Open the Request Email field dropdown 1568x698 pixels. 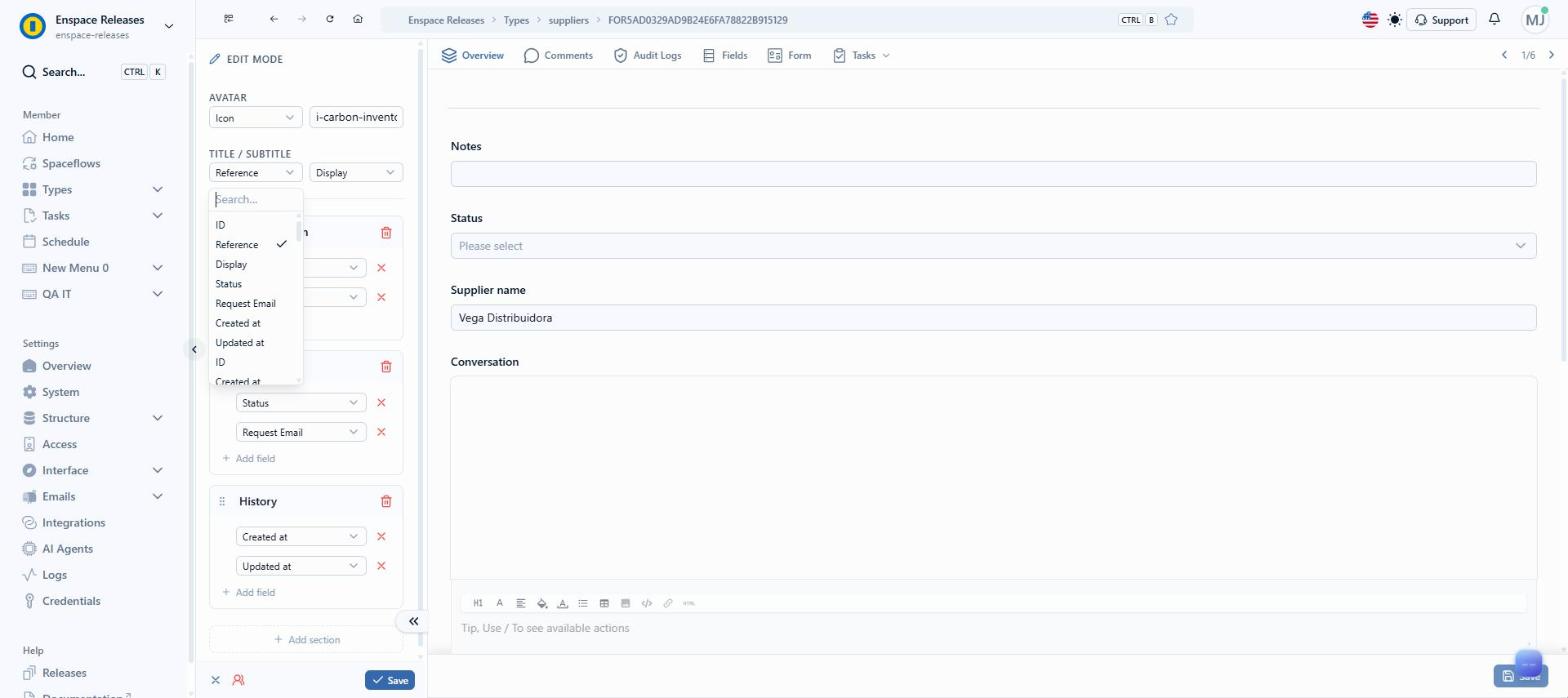[301, 432]
